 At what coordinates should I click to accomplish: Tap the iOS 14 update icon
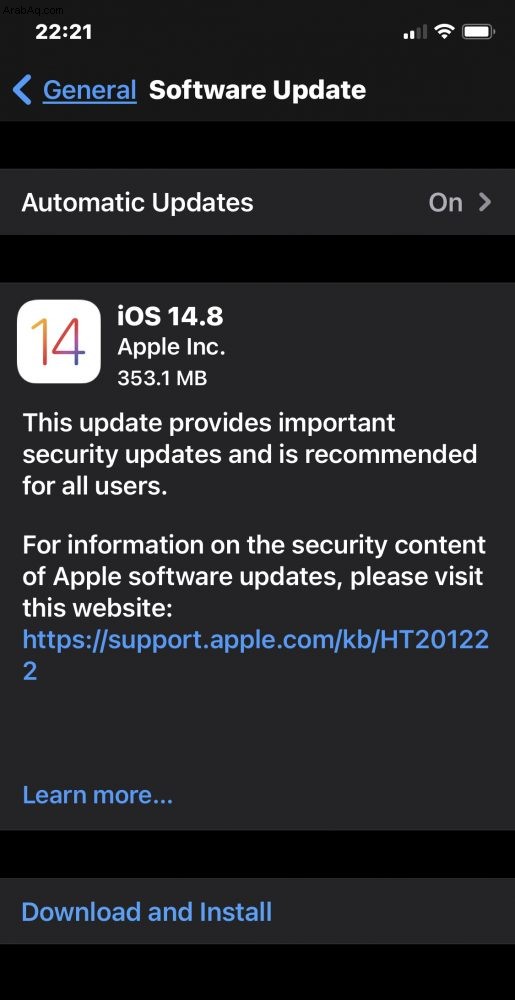pyautogui.click(x=59, y=341)
